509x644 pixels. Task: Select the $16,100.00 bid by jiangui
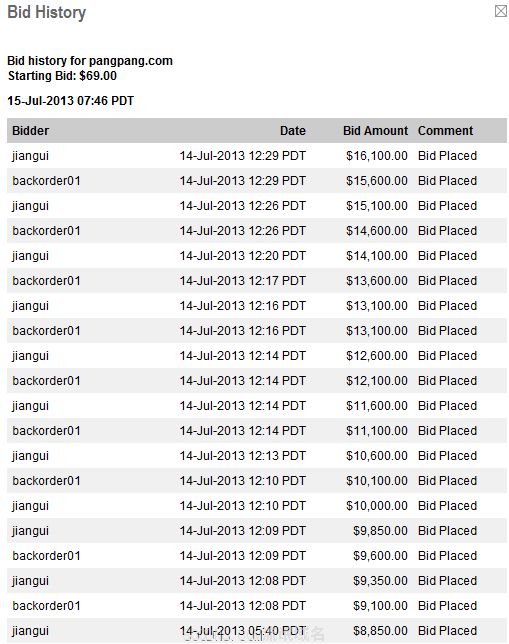(x=257, y=156)
